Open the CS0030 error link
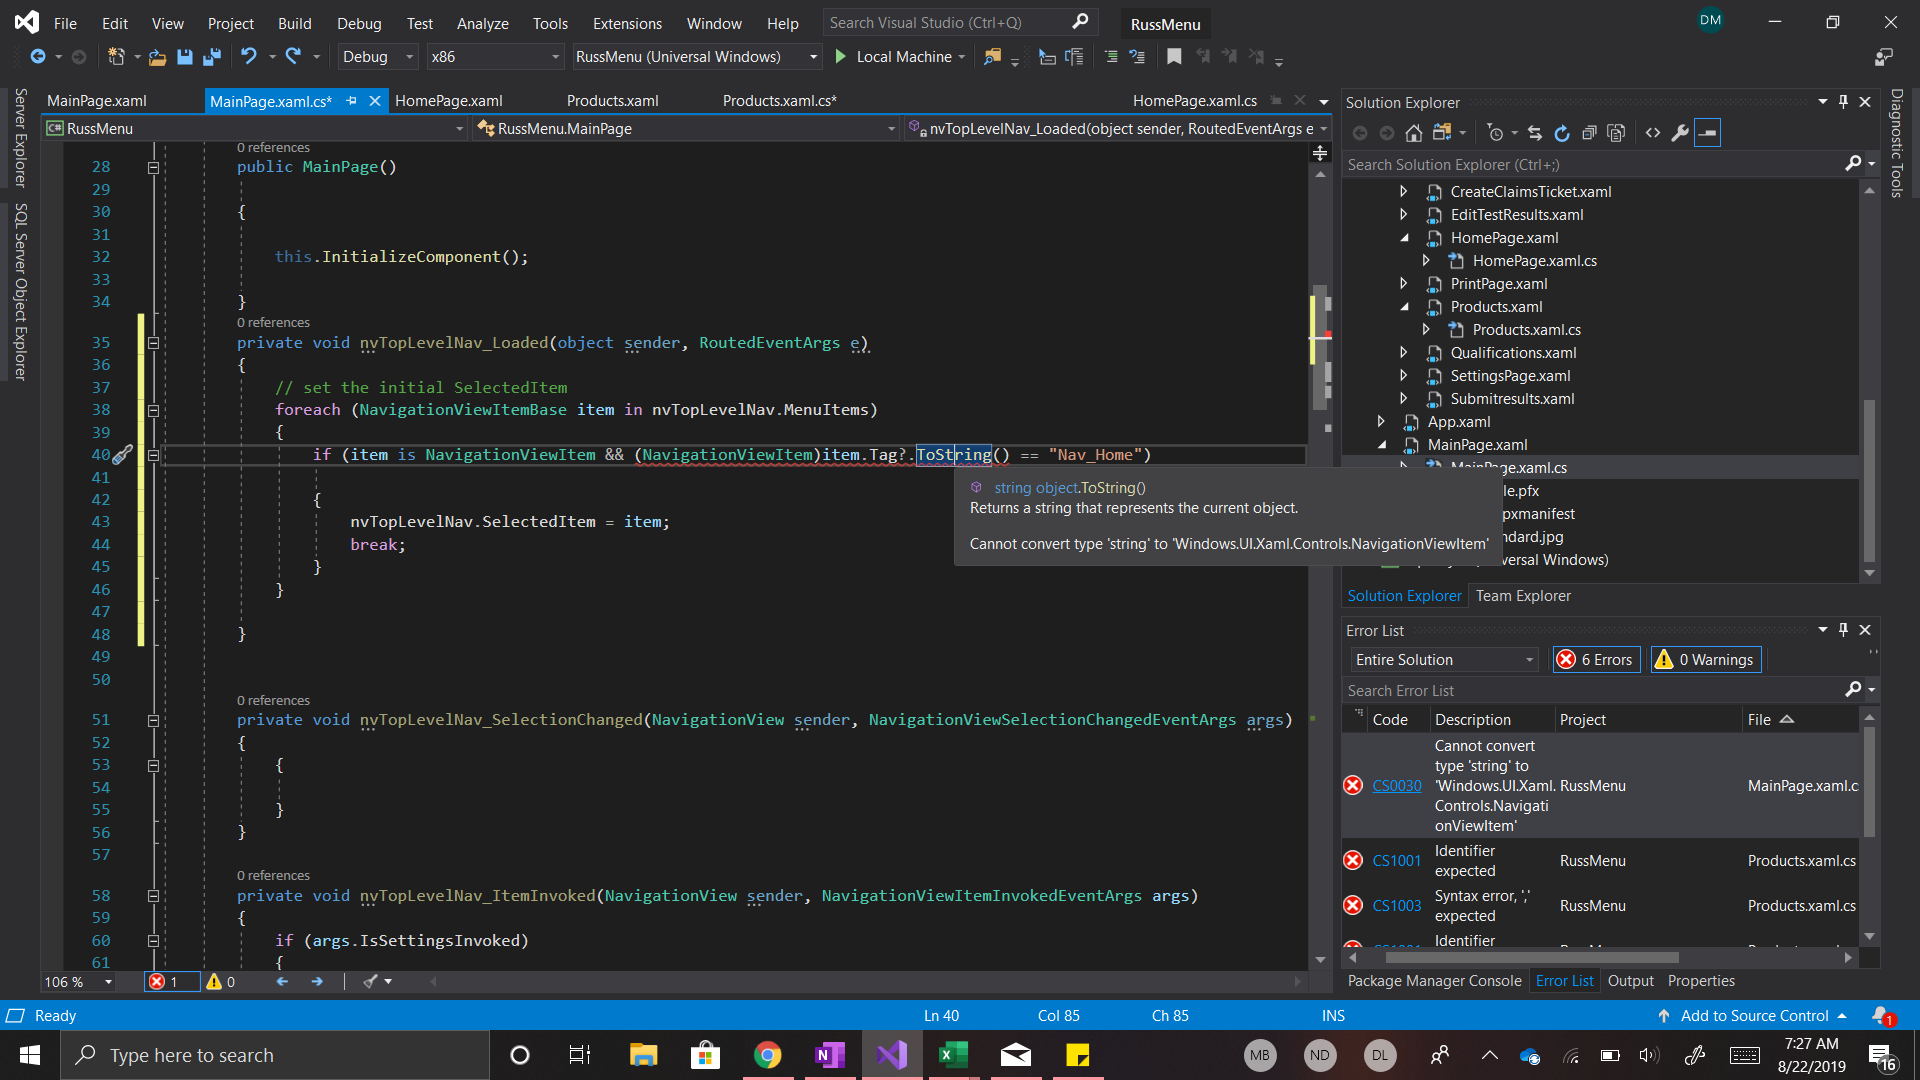 pyautogui.click(x=1396, y=785)
